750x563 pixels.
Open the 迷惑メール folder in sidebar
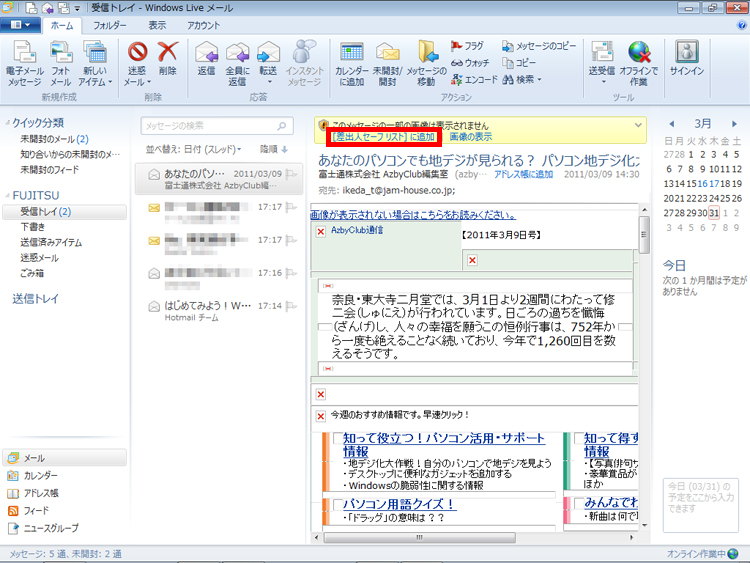click(x=39, y=258)
